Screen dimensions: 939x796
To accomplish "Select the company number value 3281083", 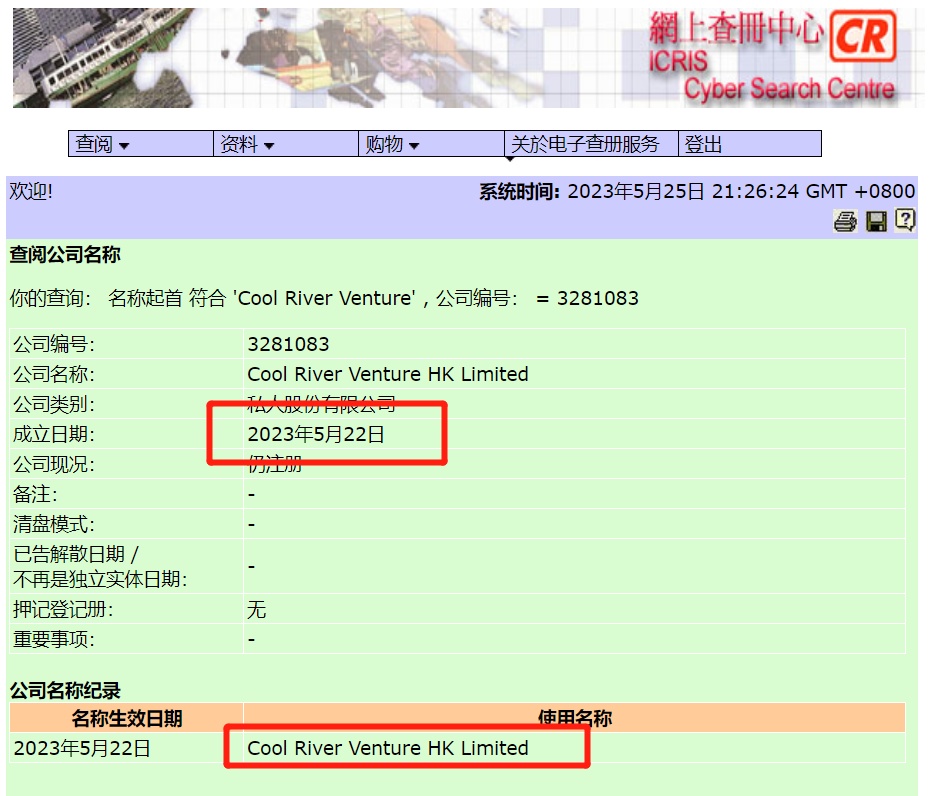I will click(288, 344).
